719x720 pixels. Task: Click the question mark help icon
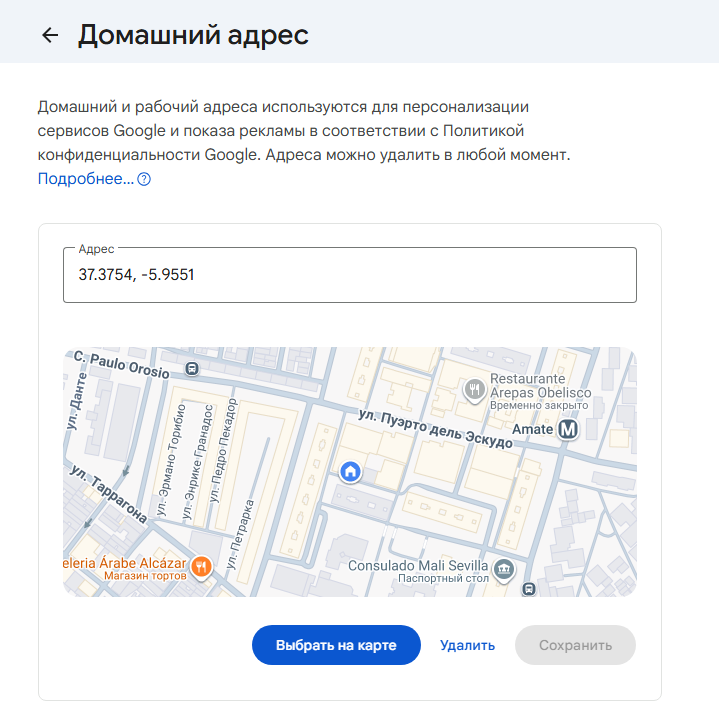pyautogui.click(x=144, y=179)
